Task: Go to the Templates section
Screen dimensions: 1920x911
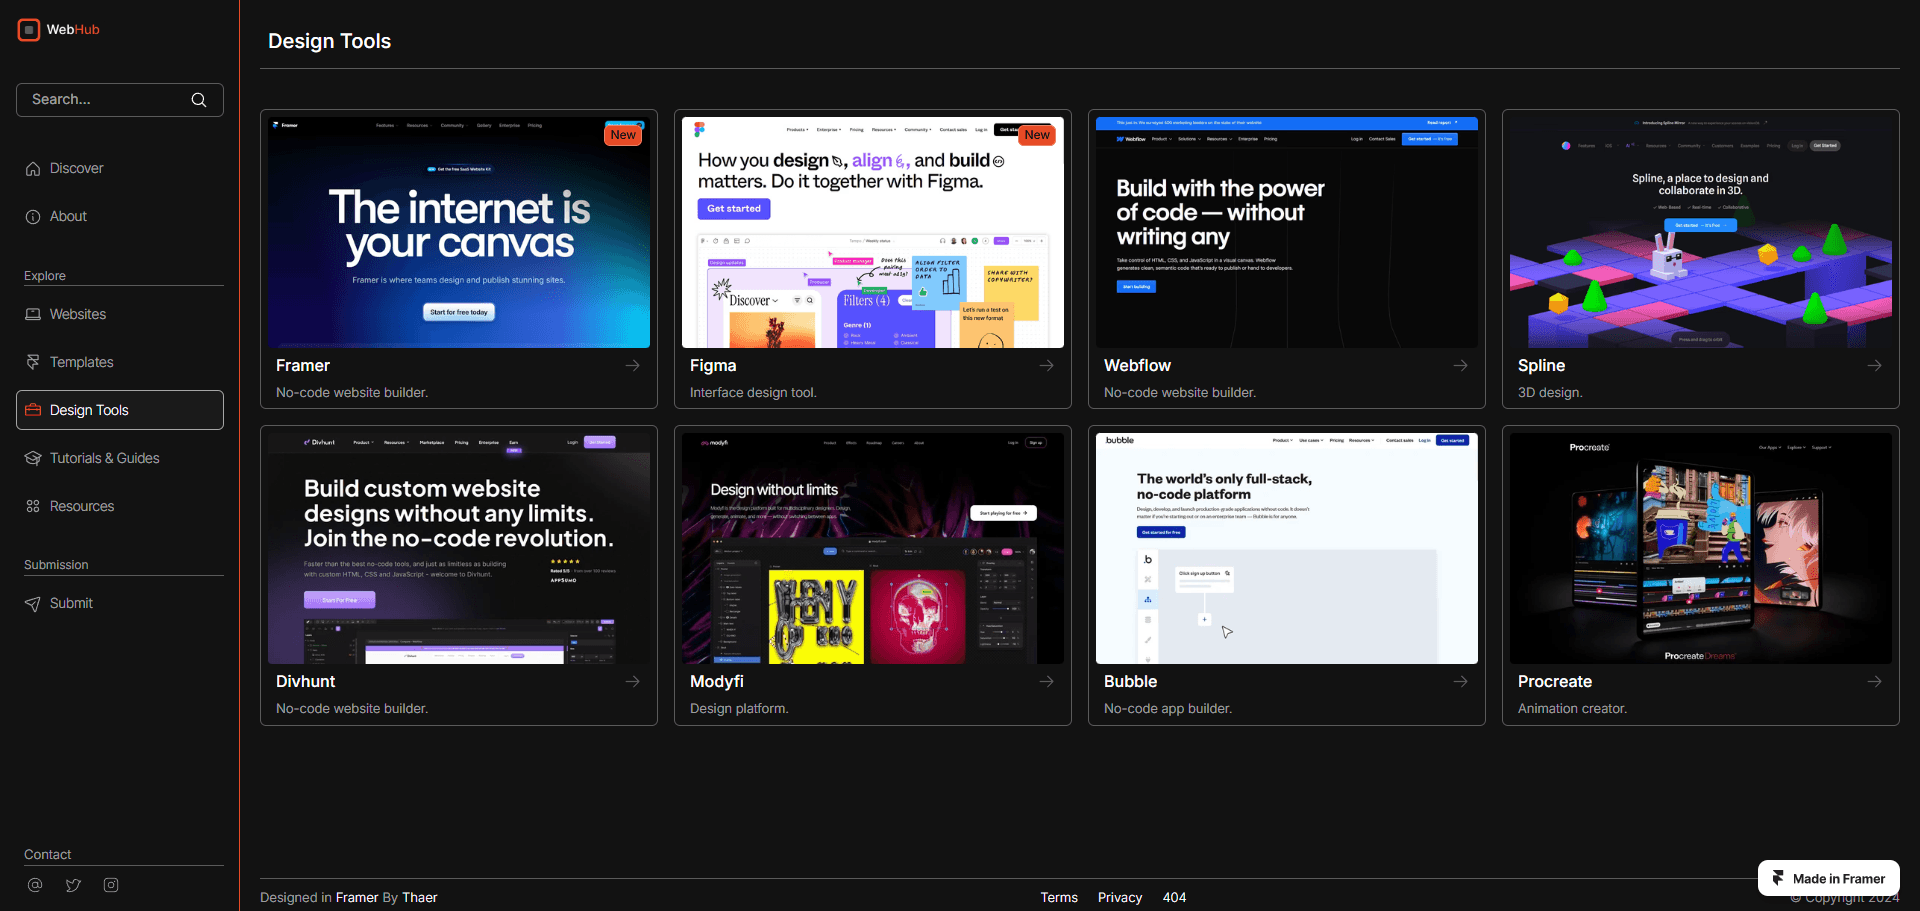Action: (120, 362)
